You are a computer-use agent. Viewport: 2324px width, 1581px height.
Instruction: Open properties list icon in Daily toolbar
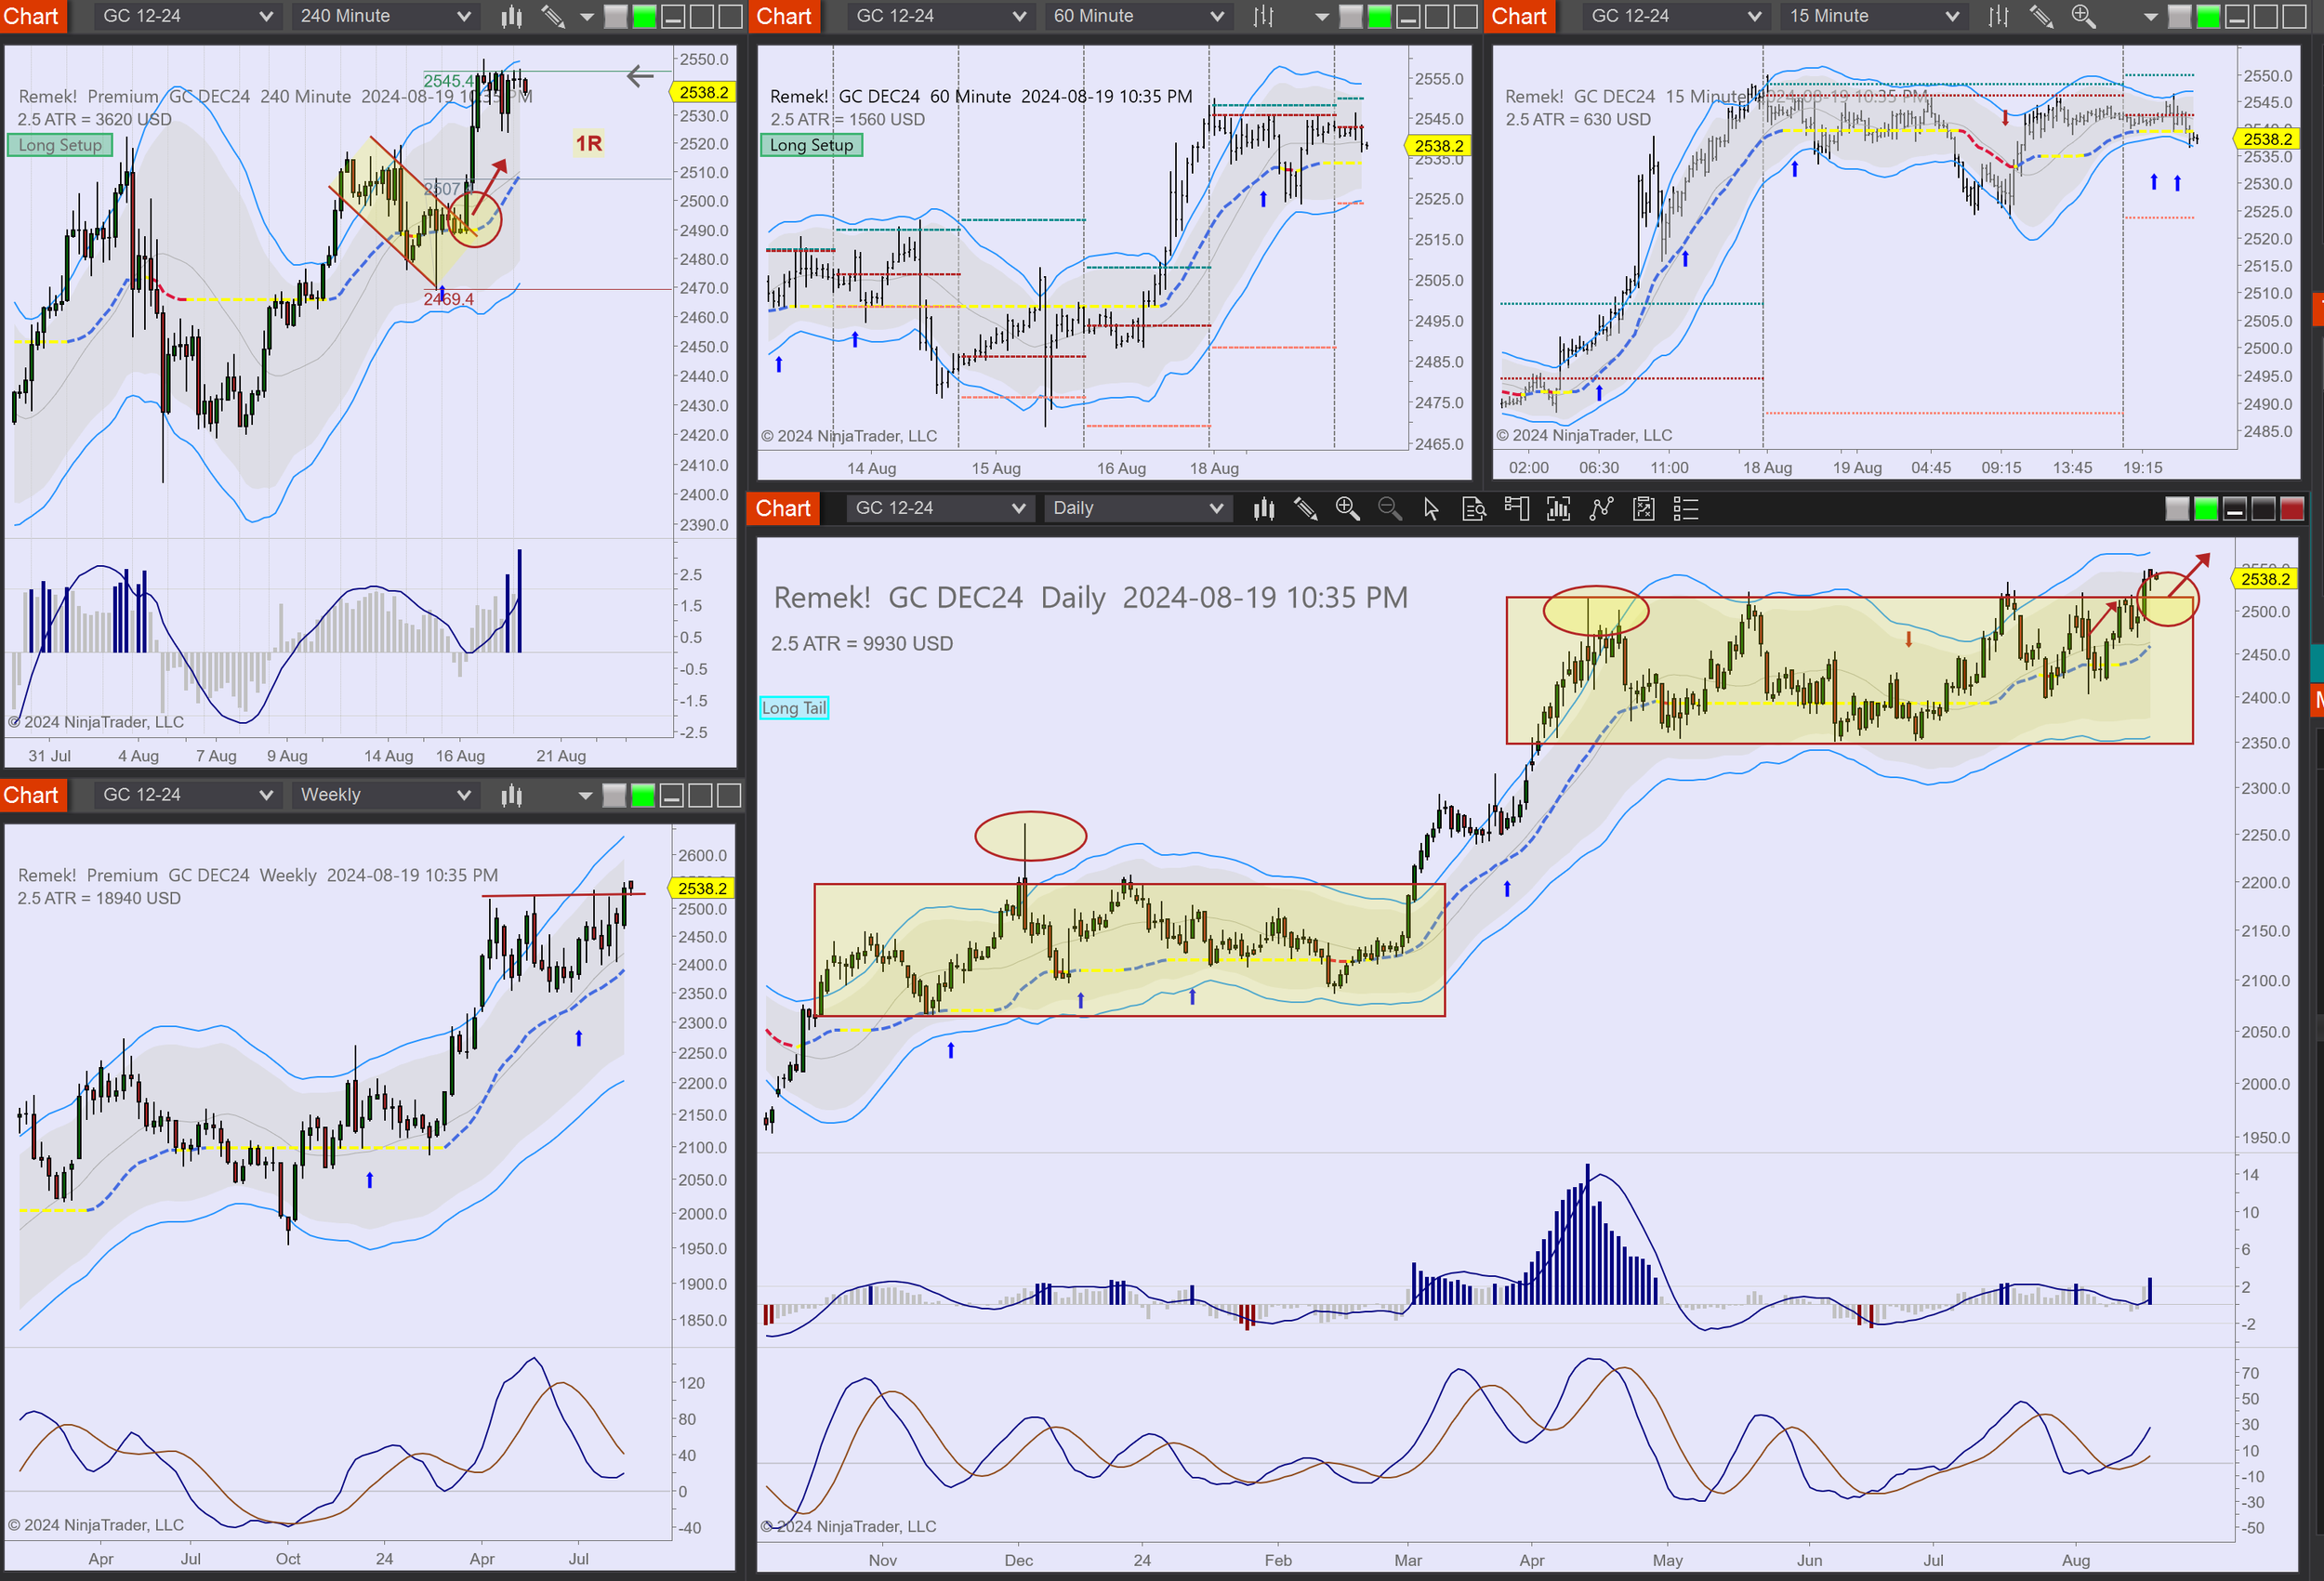tap(1686, 509)
